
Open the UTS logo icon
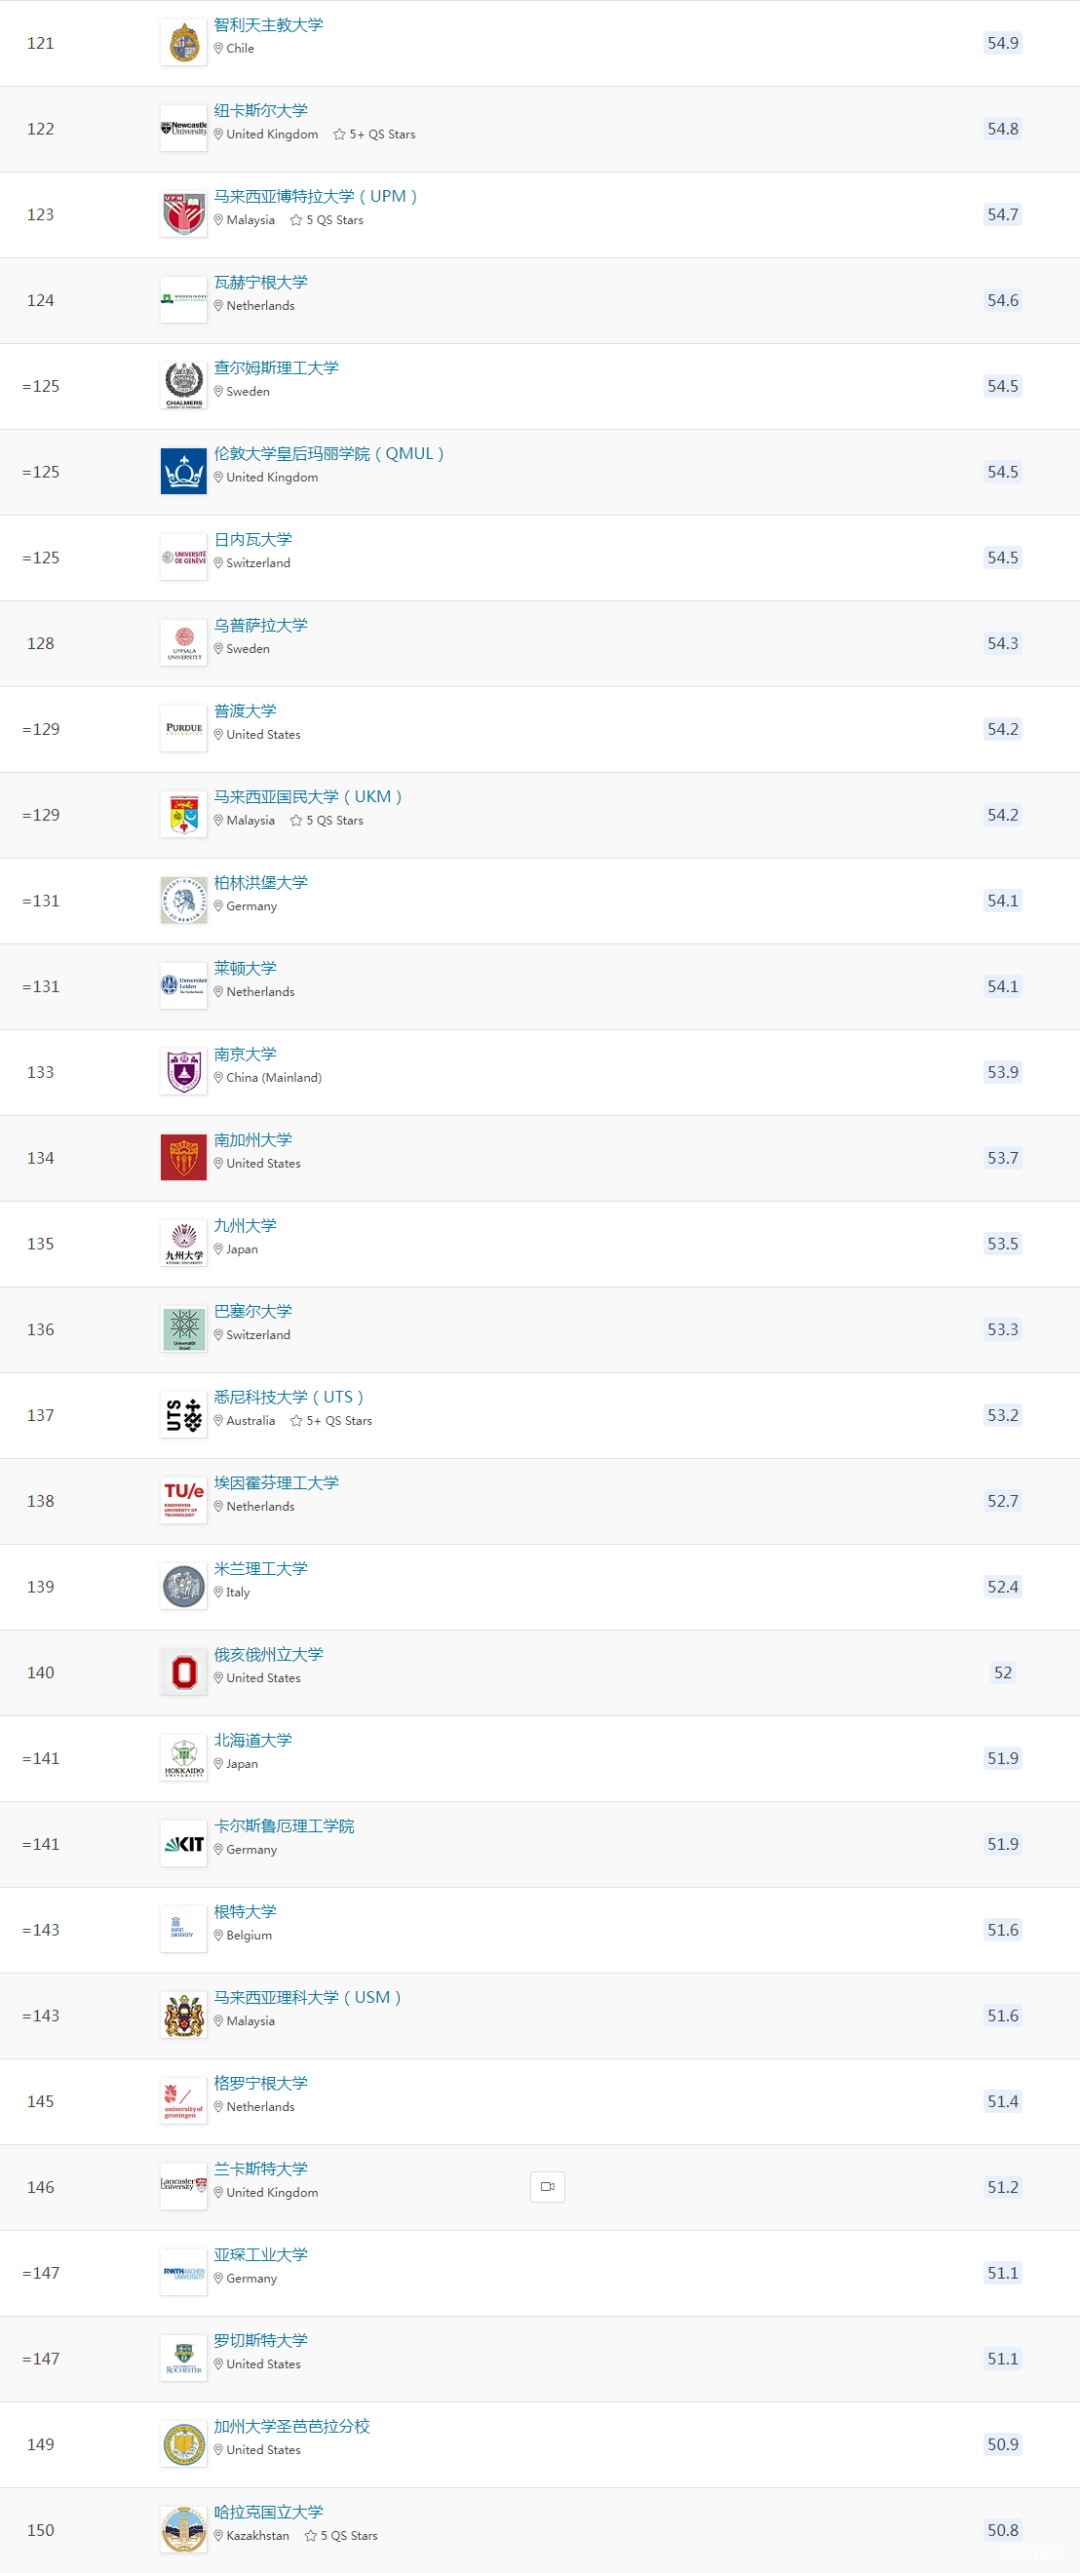184,1415
